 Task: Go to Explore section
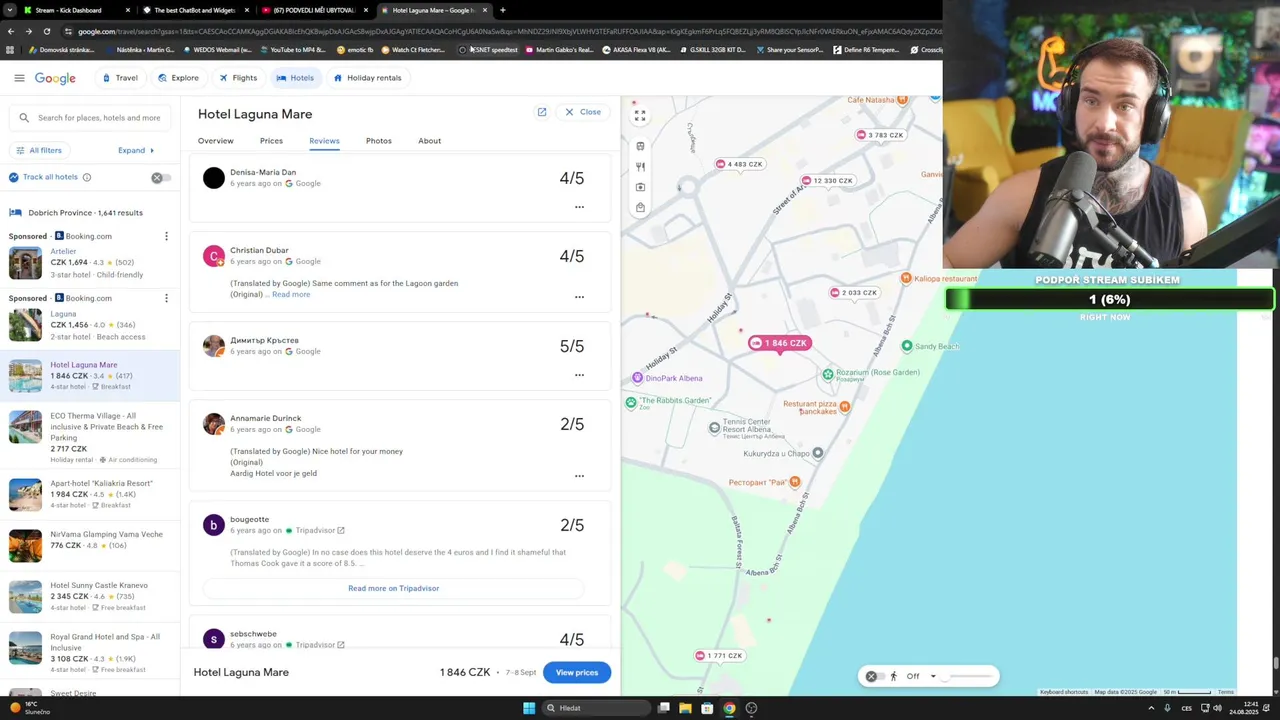(x=178, y=78)
